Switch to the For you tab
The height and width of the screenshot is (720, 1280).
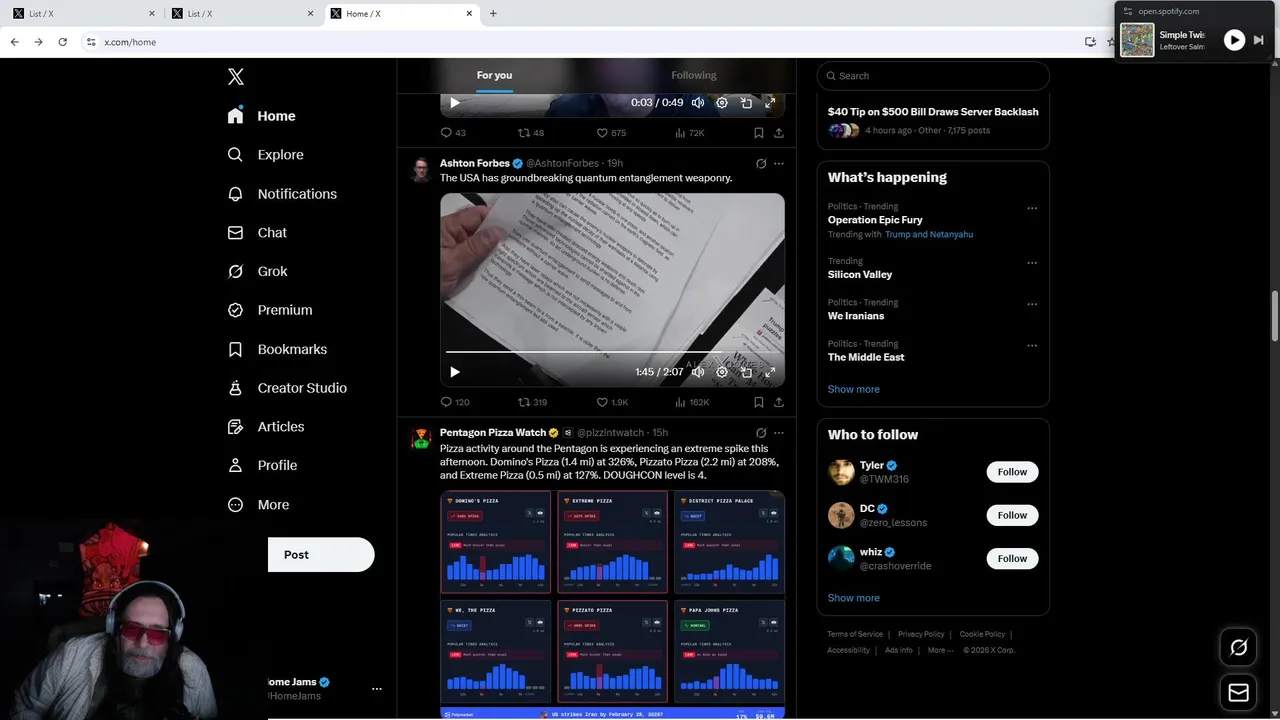tap(494, 75)
